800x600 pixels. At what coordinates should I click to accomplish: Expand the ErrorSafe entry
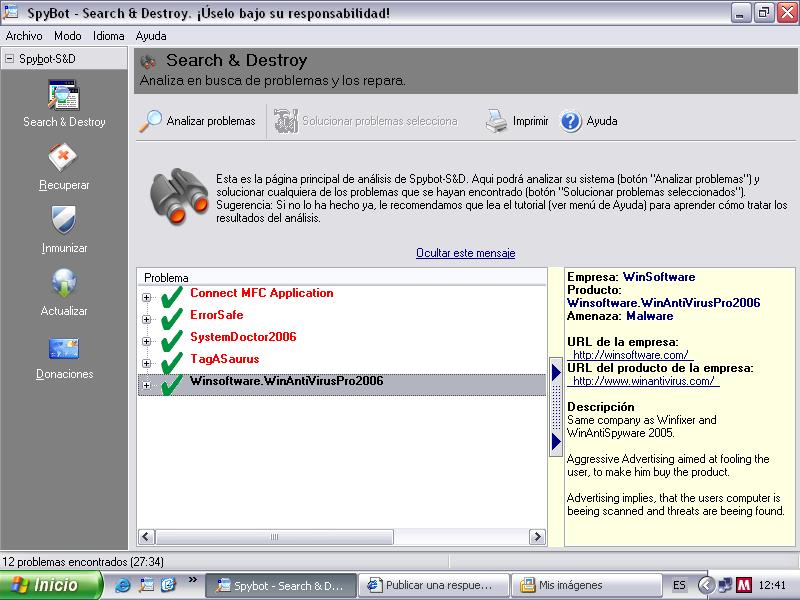147,319
